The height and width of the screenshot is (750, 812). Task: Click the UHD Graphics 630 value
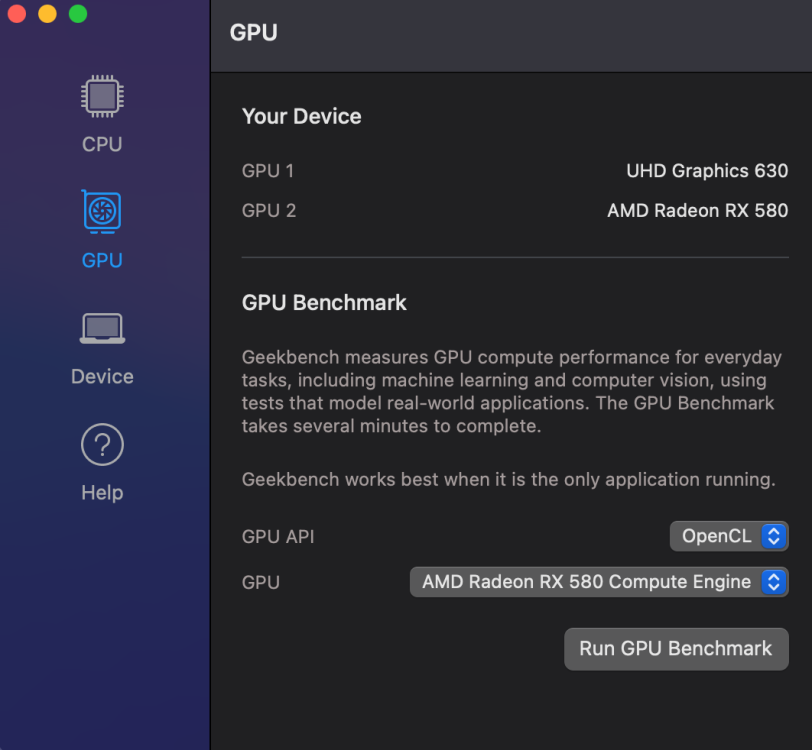707,171
